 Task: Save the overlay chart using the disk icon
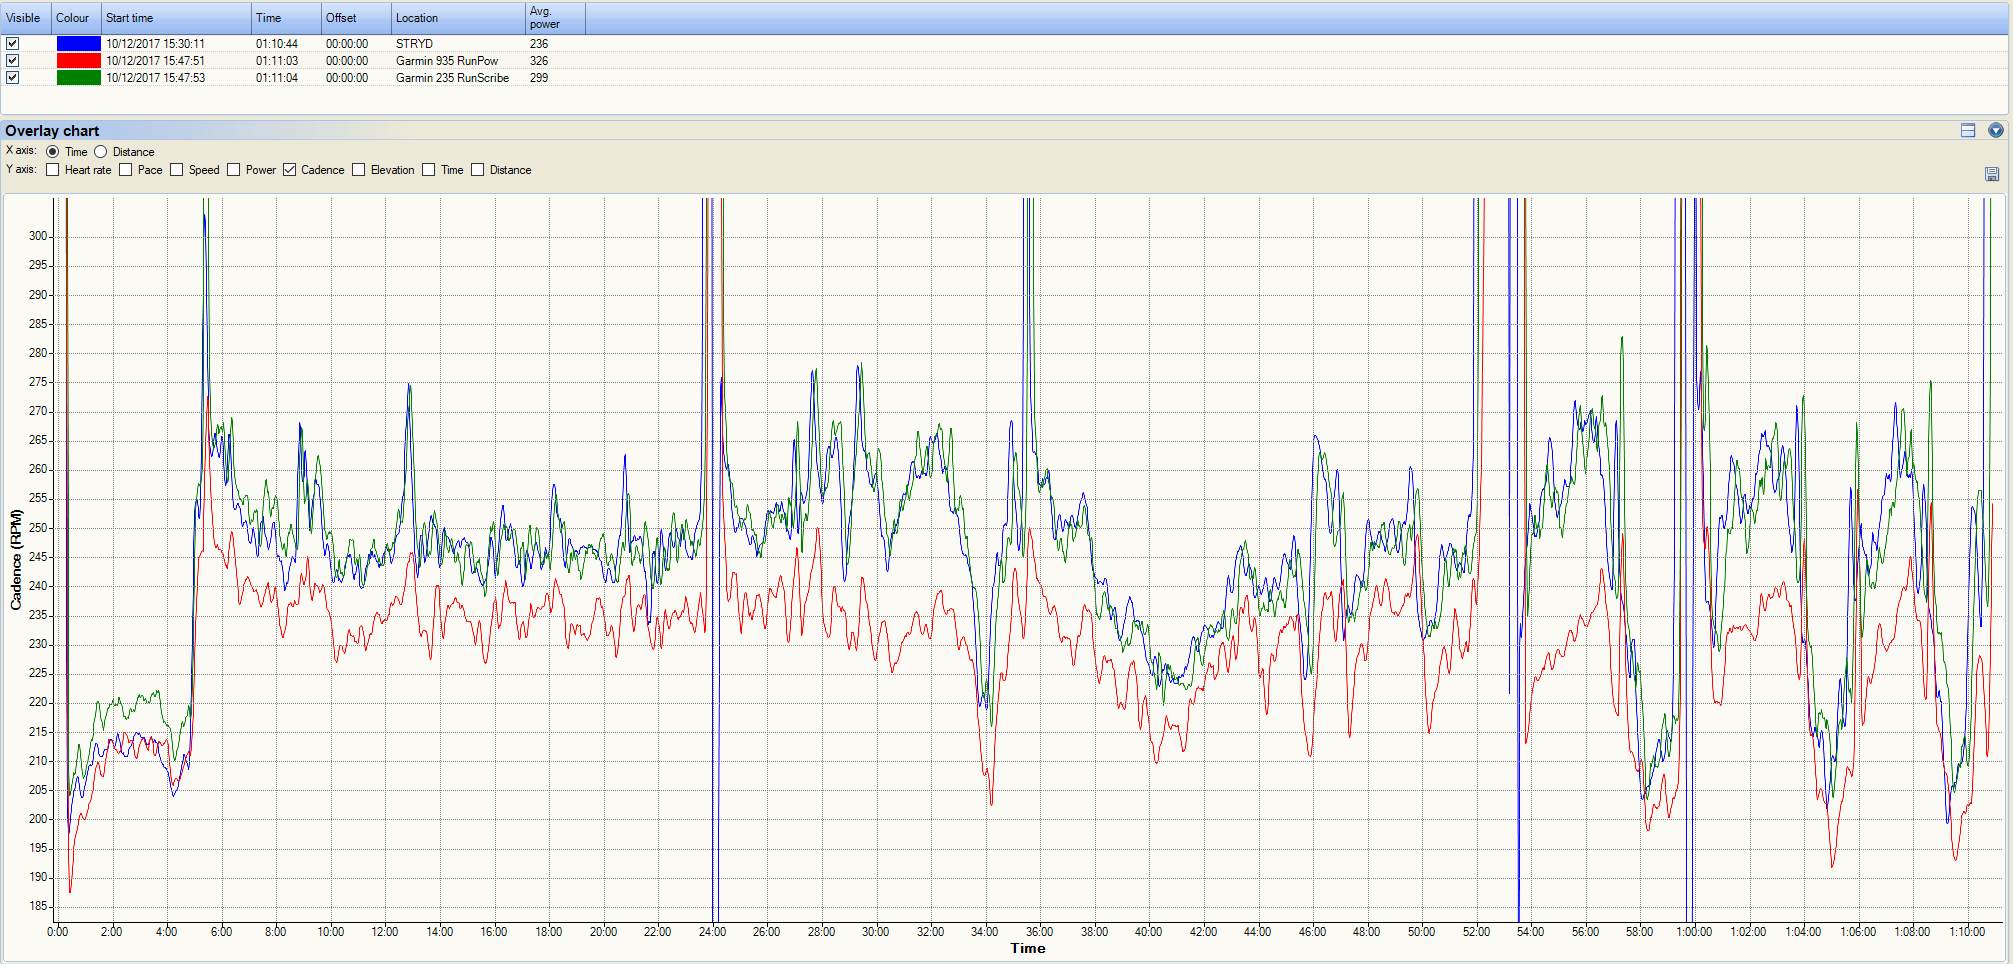(x=1991, y=174)
